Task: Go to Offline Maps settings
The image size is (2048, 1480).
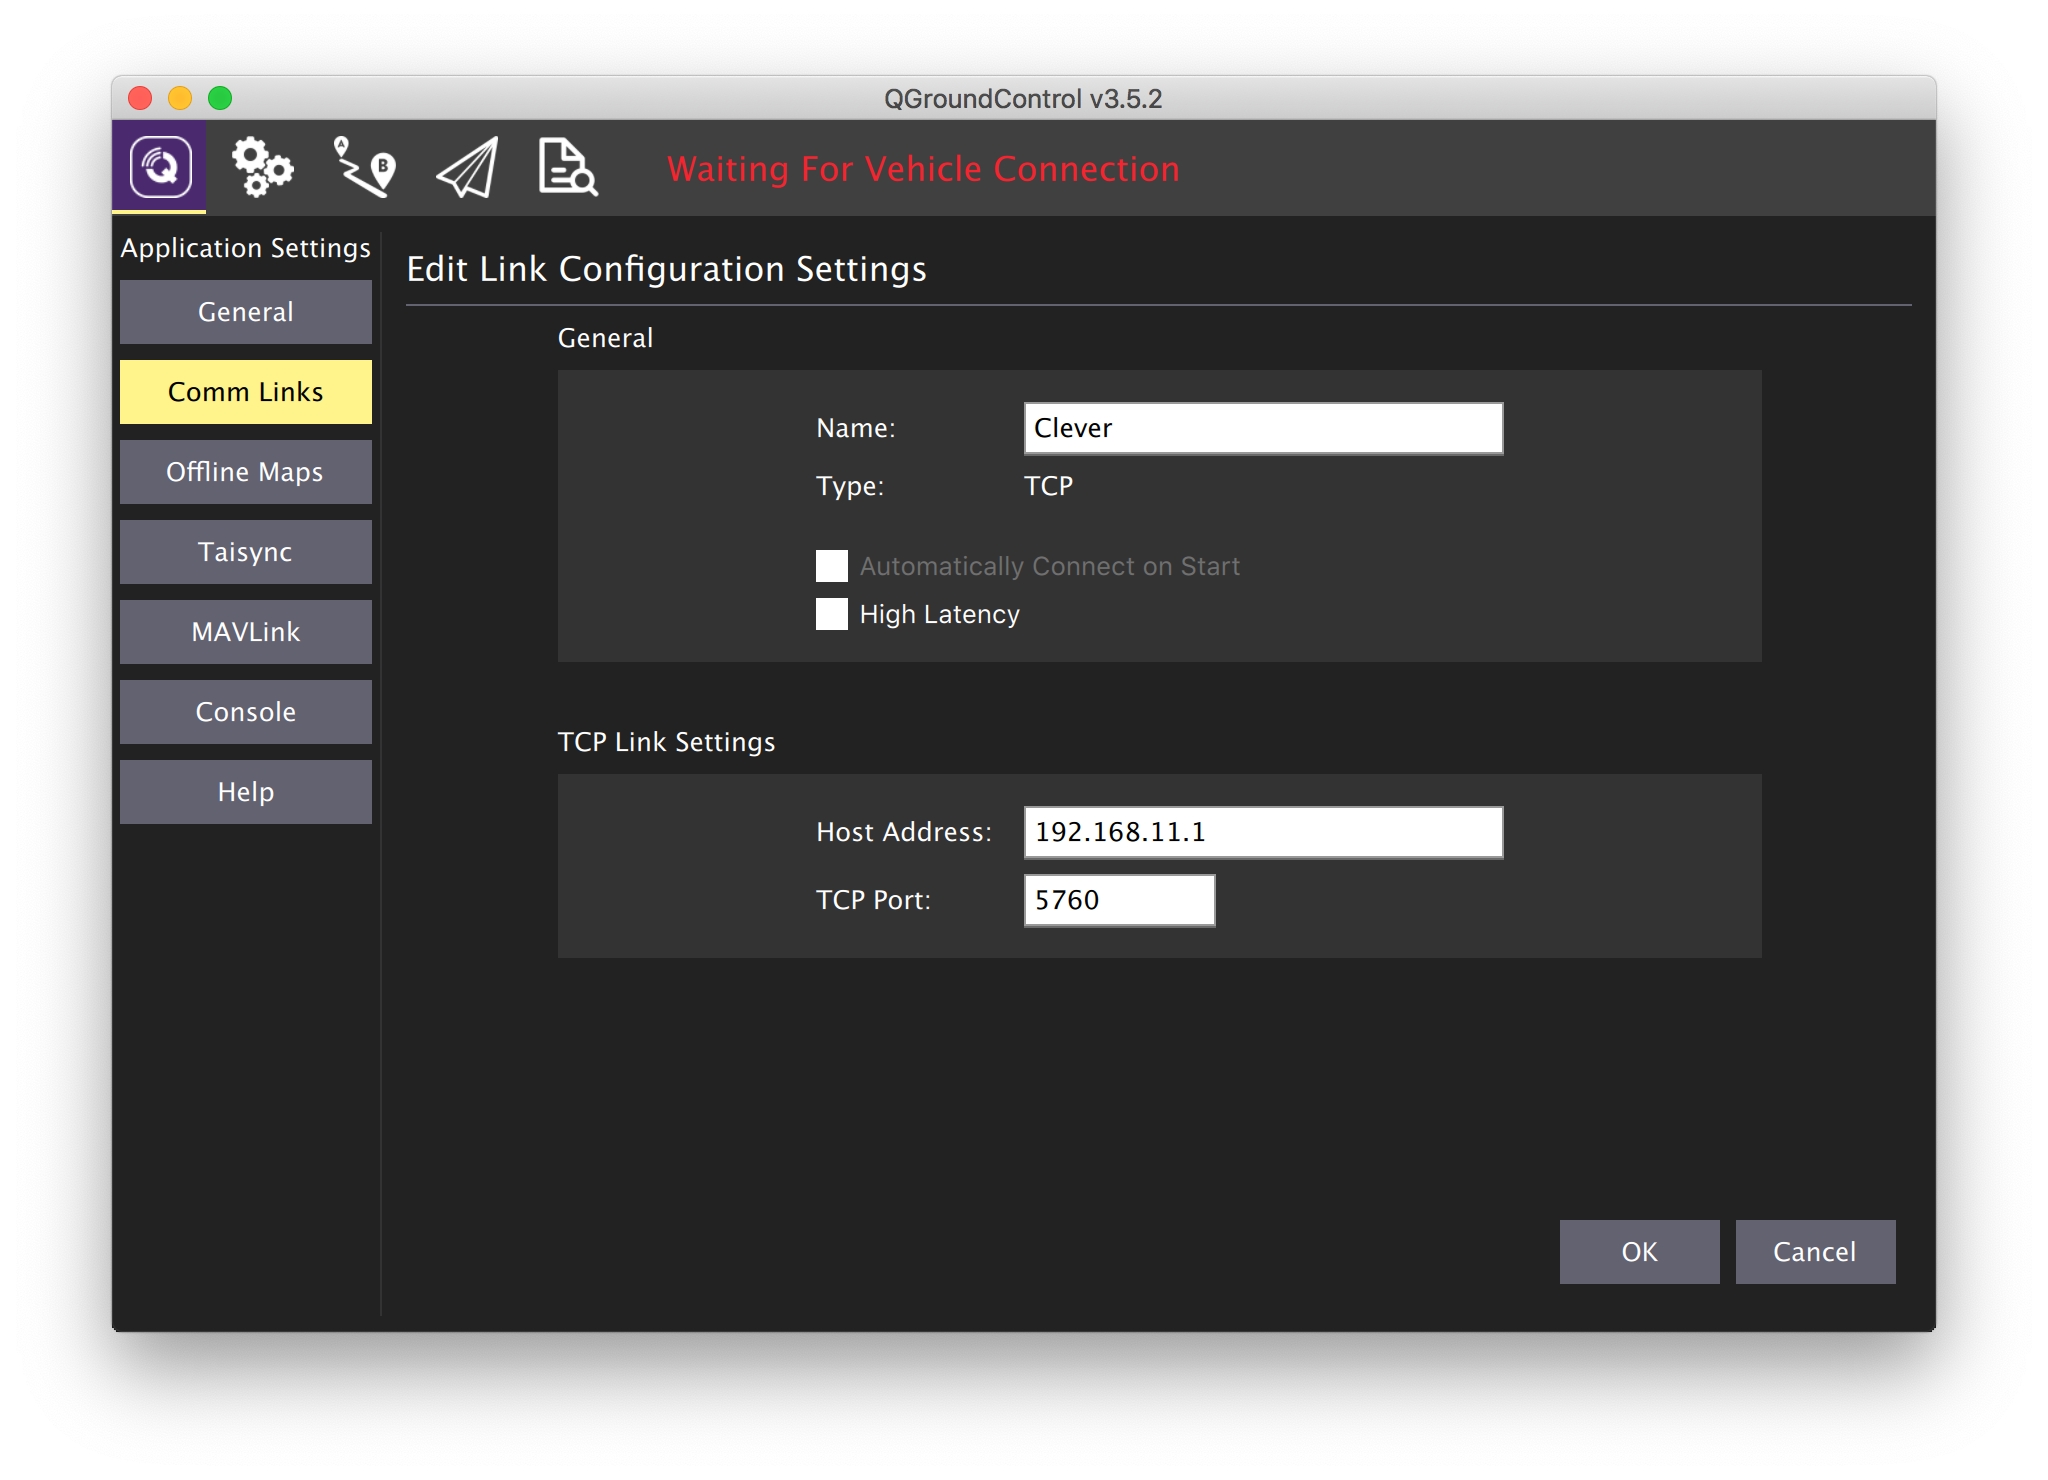Action: pyautogui.click(x=246, y=472)
